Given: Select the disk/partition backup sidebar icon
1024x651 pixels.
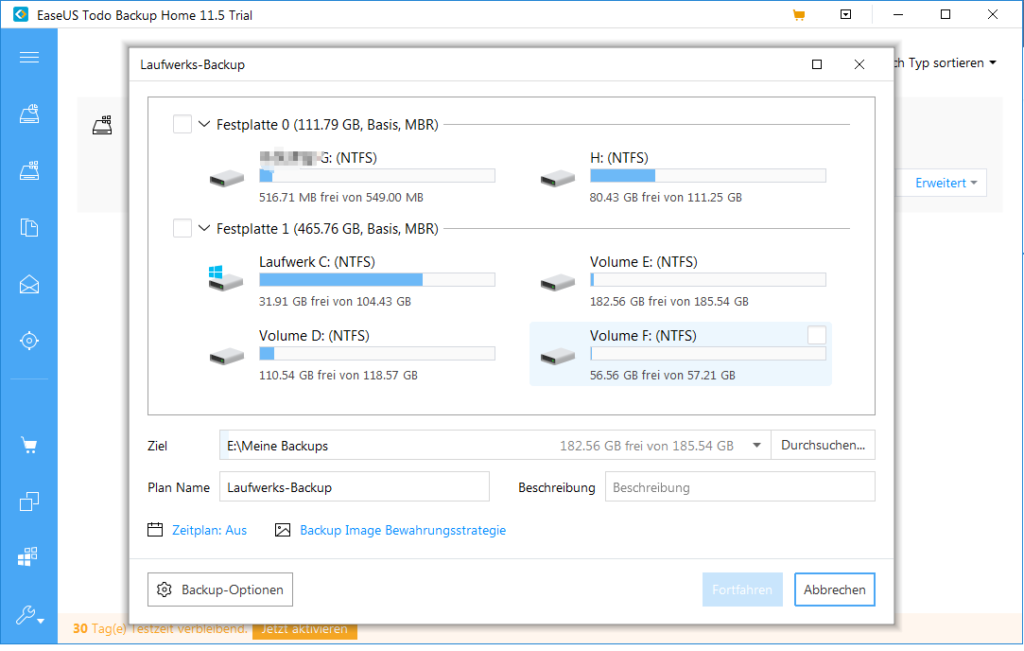Looking at the screenshot, I should tap(29, 114).
